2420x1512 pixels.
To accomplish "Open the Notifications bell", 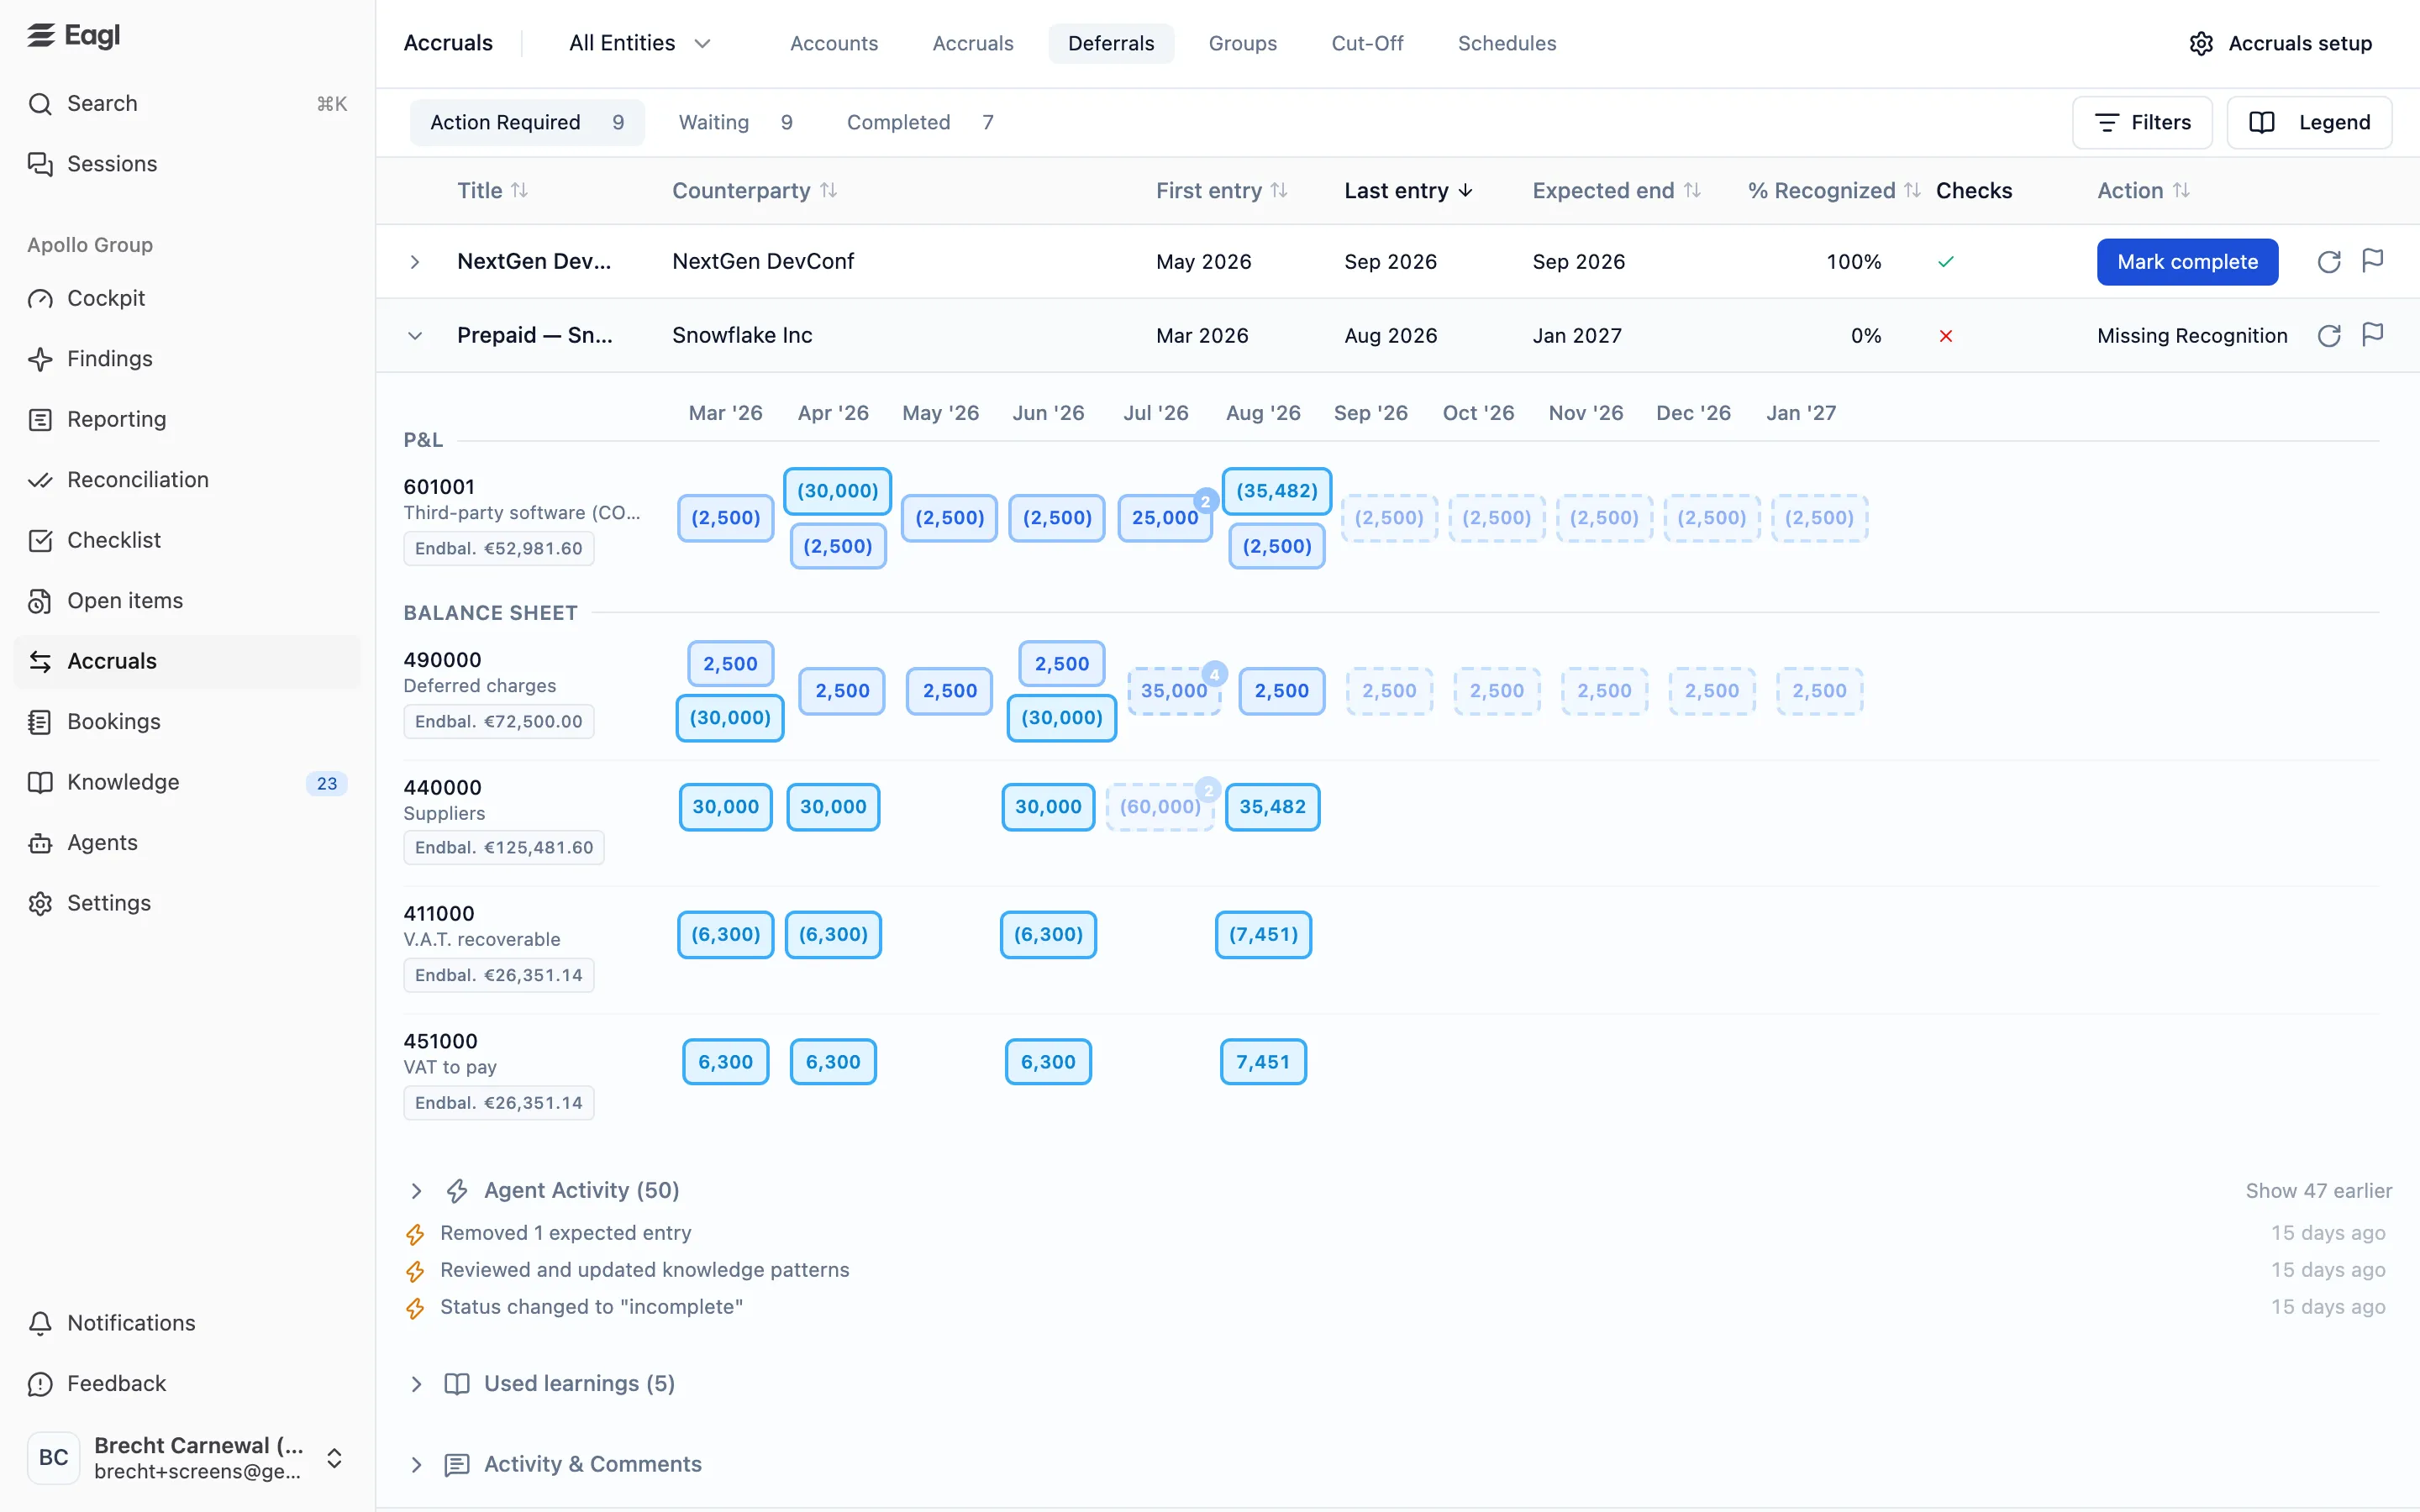I will click(187, 1323).
